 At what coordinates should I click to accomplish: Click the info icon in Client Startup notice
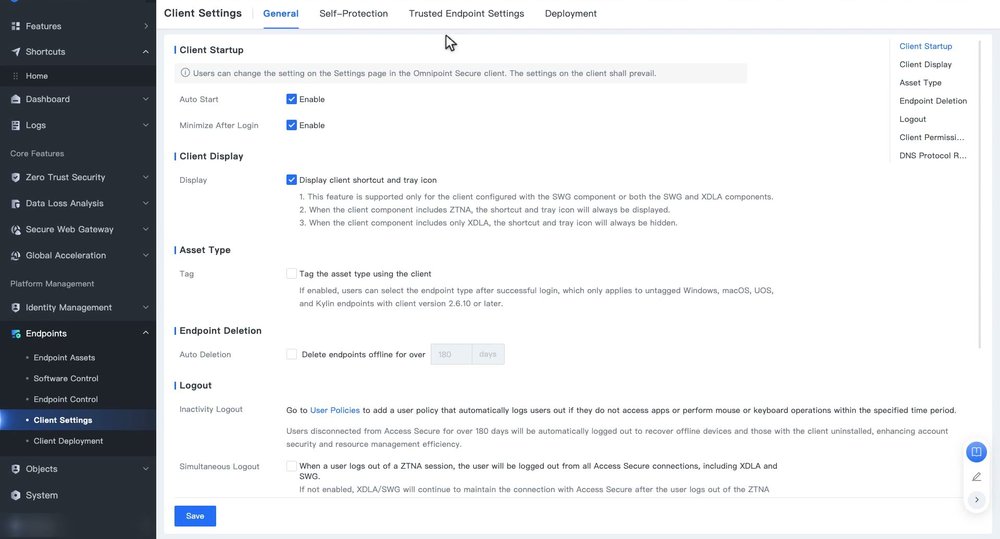click(185, 73)
